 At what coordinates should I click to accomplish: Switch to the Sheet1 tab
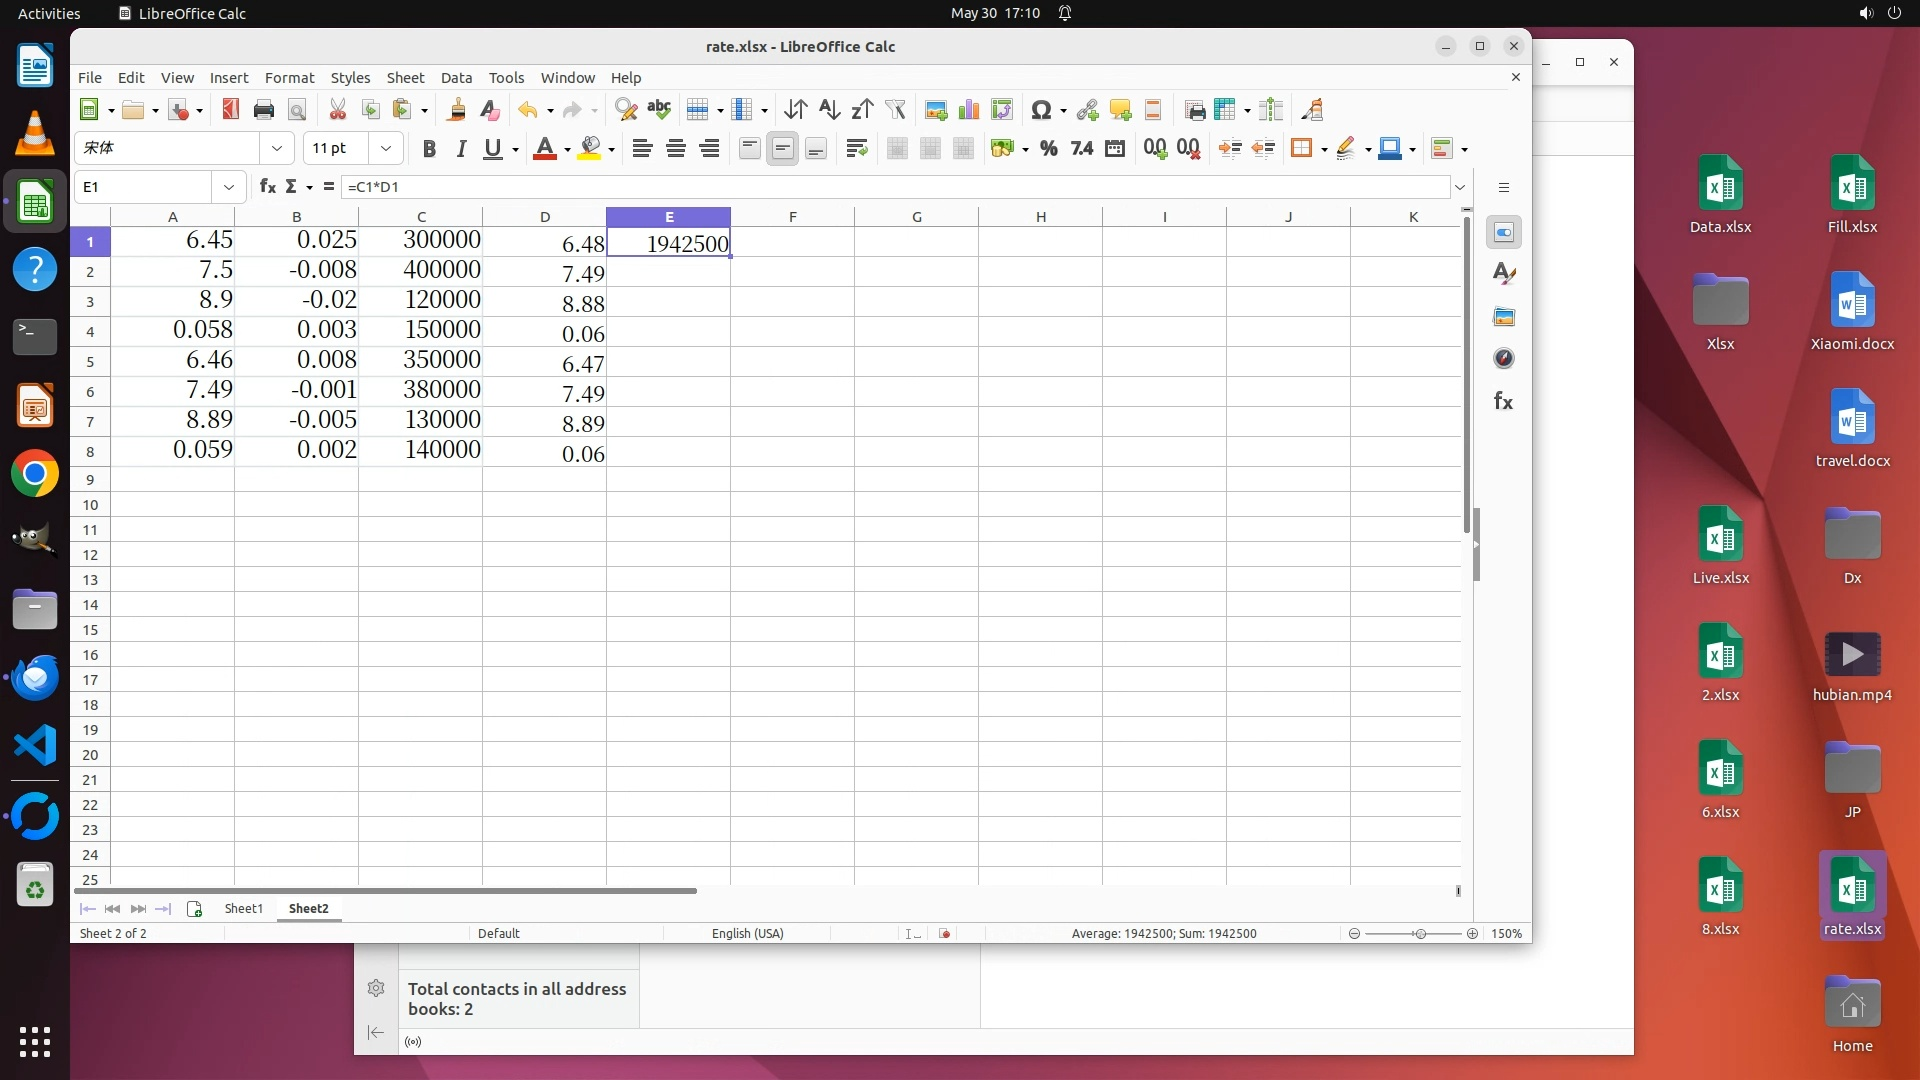tap(243, 908)
